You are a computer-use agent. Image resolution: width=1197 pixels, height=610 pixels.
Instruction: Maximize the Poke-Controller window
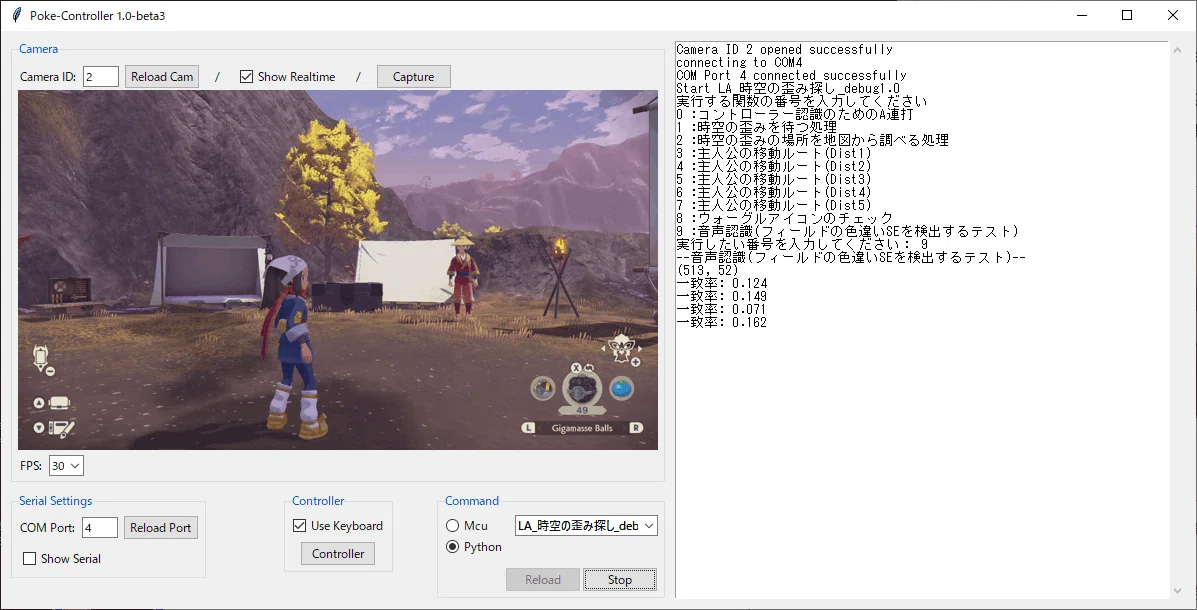1127,15
